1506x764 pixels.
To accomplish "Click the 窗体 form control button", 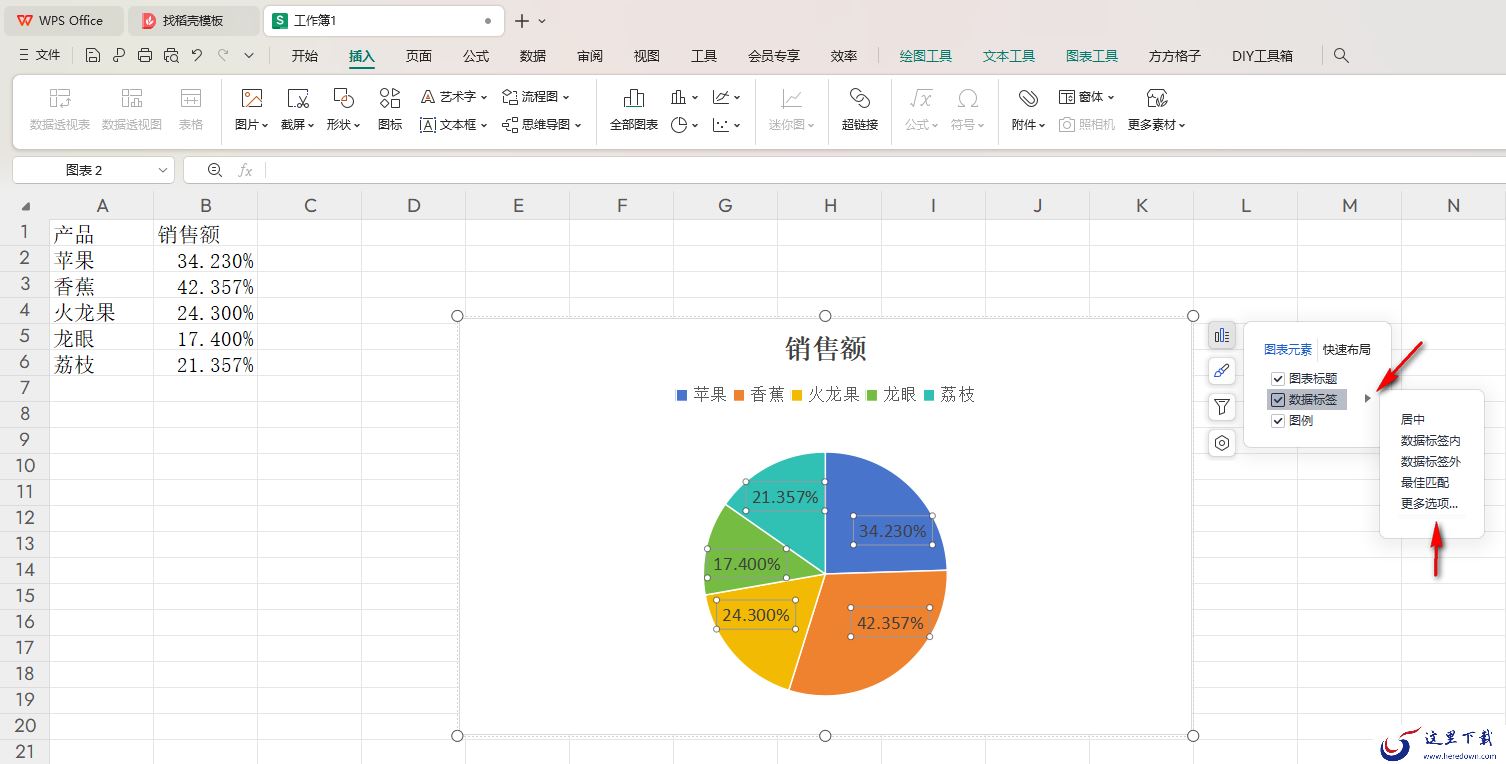I will tap(1087, 97).
